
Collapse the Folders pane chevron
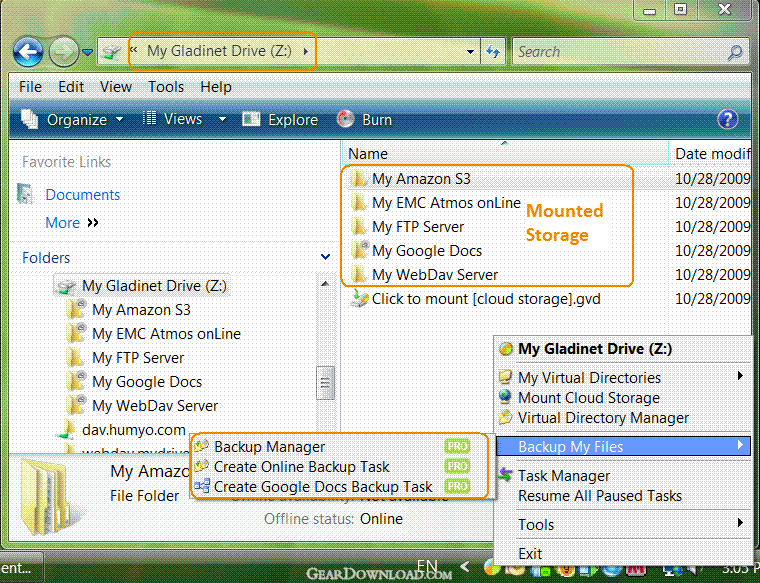pyautogui.click(x=325, y=257)
